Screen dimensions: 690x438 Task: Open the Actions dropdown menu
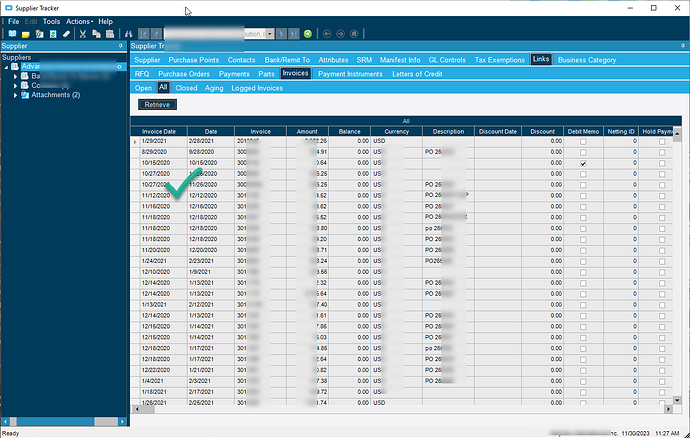click(79, 21)
